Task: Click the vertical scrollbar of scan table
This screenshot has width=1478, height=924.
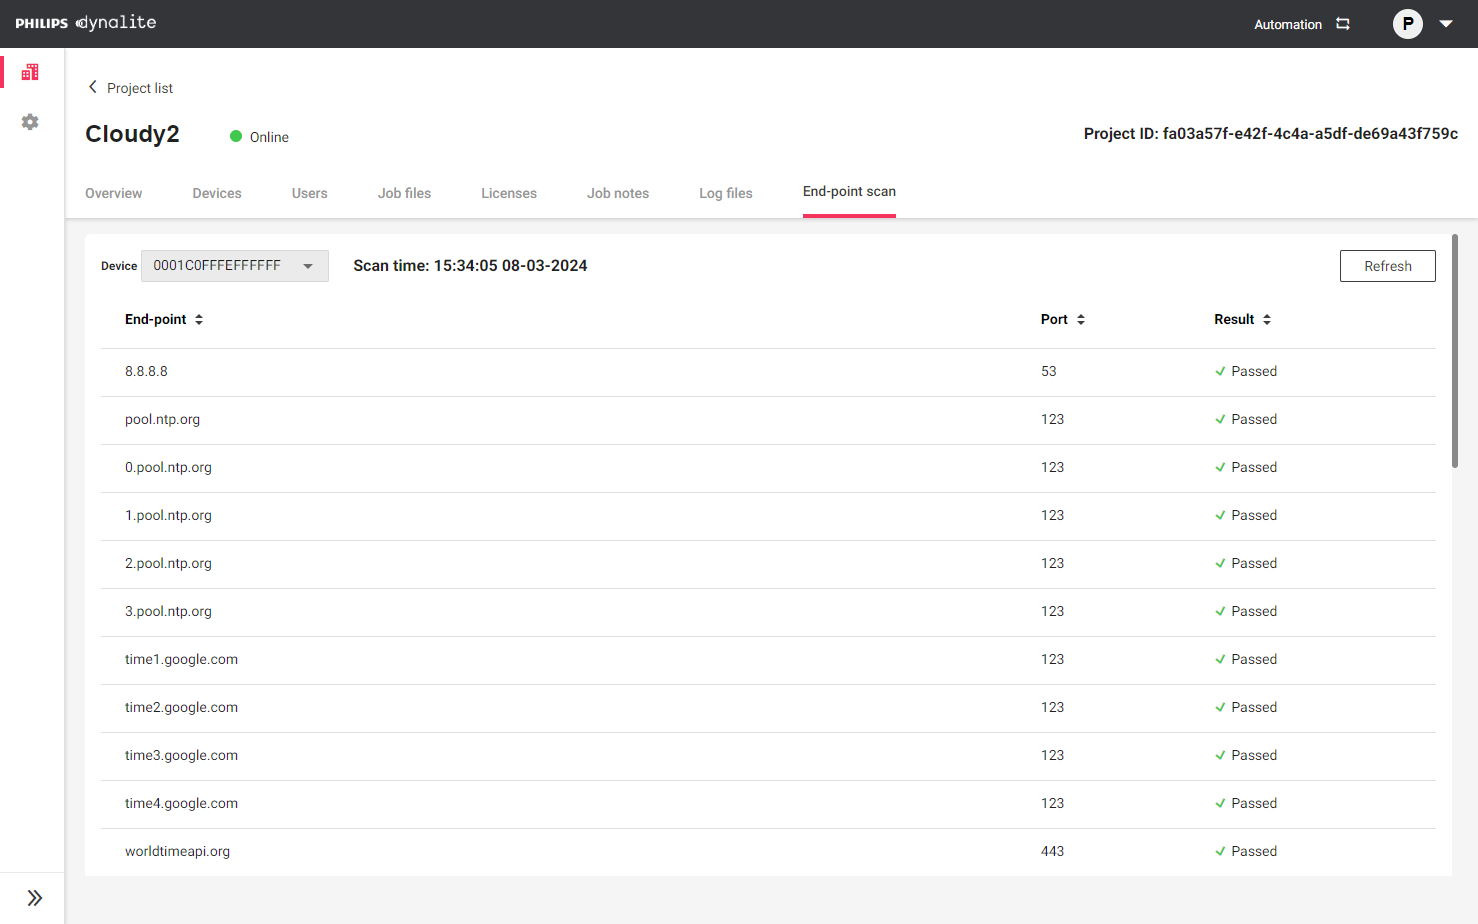Action: 1455,350
